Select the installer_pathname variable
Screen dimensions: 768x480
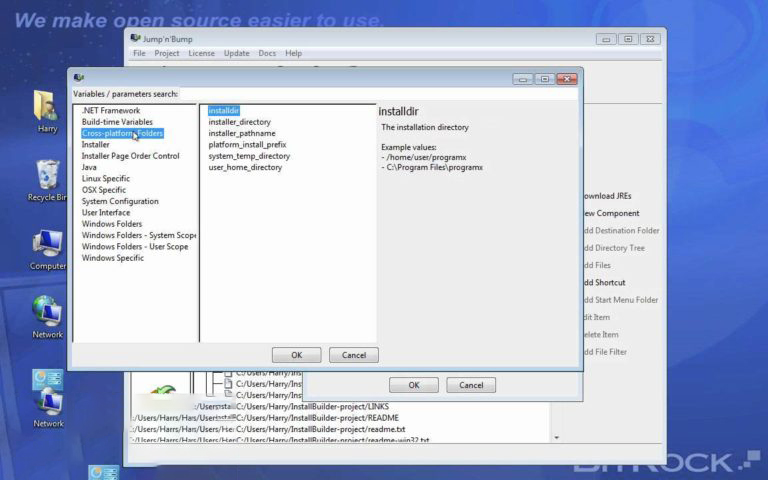pos(242,133)
